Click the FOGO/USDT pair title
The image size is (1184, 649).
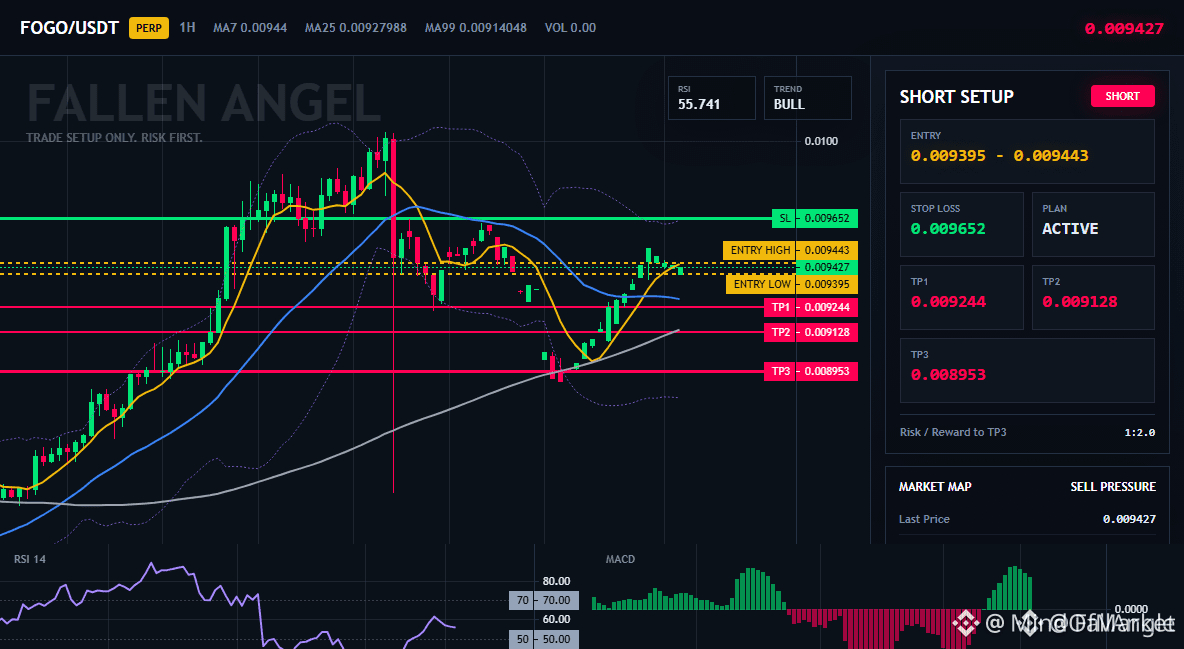(x=69, y=28)
